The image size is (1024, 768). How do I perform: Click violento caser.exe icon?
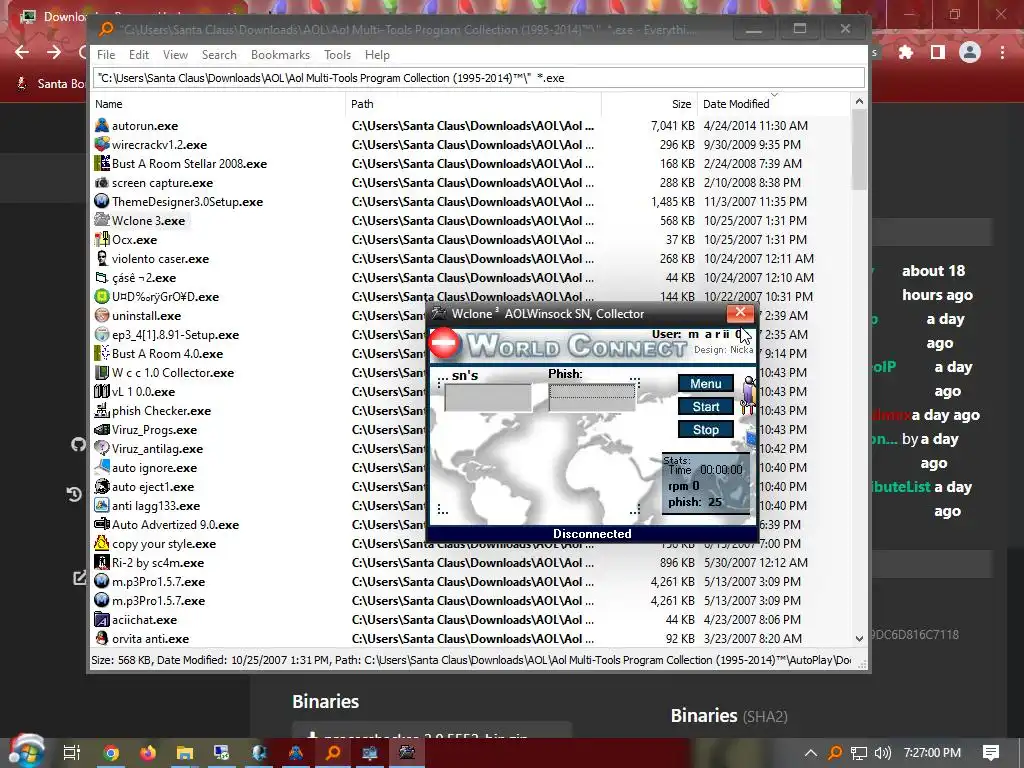coord(101,259)
